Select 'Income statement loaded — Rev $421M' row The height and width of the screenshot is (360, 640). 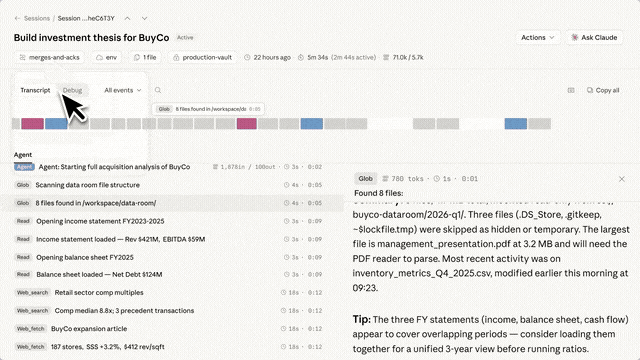[171, 239]
